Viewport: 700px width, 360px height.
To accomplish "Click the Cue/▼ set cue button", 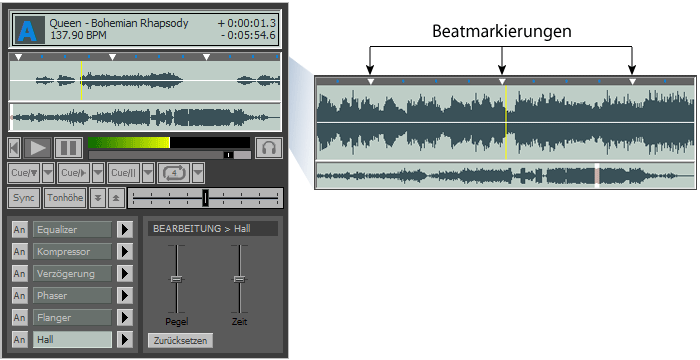I will point(24,173).
